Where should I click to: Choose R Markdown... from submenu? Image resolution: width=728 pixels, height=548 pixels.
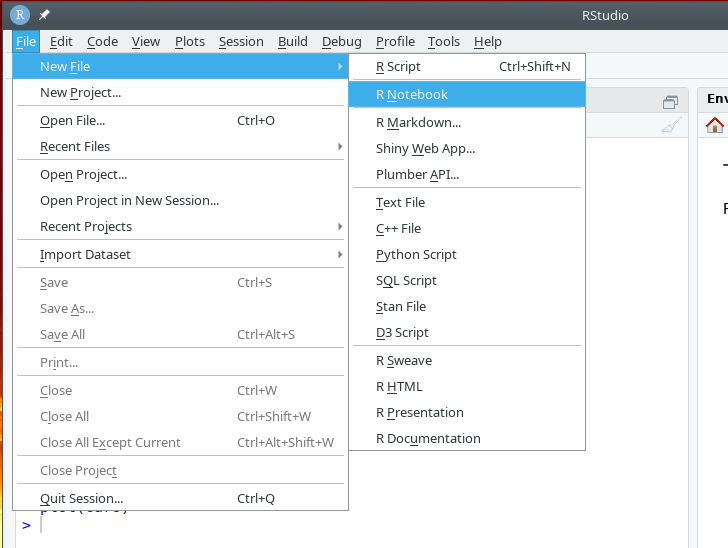coord(467,123)
